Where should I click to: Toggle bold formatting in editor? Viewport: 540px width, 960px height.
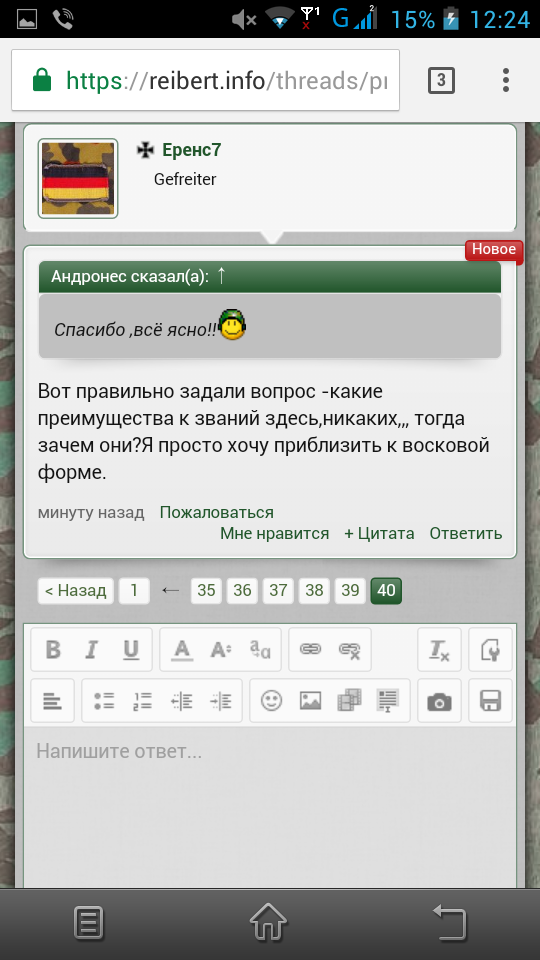[53, 650]
